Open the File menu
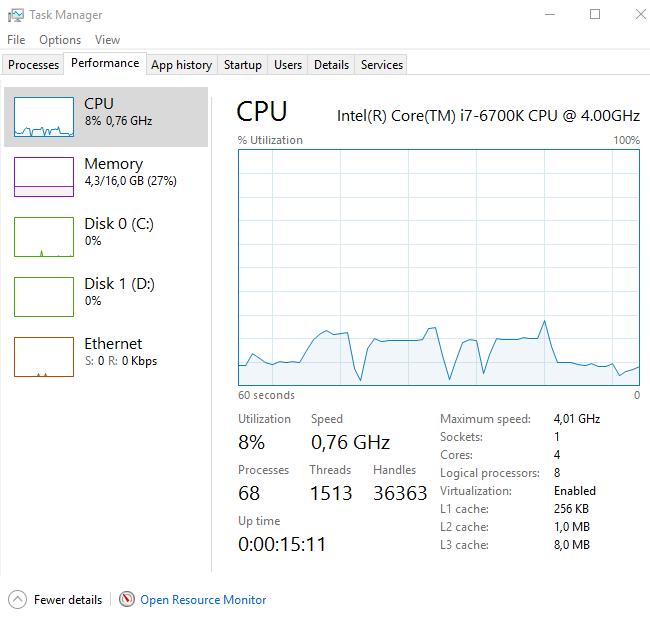This screenshot has height=623, width=650. (16, 40)
